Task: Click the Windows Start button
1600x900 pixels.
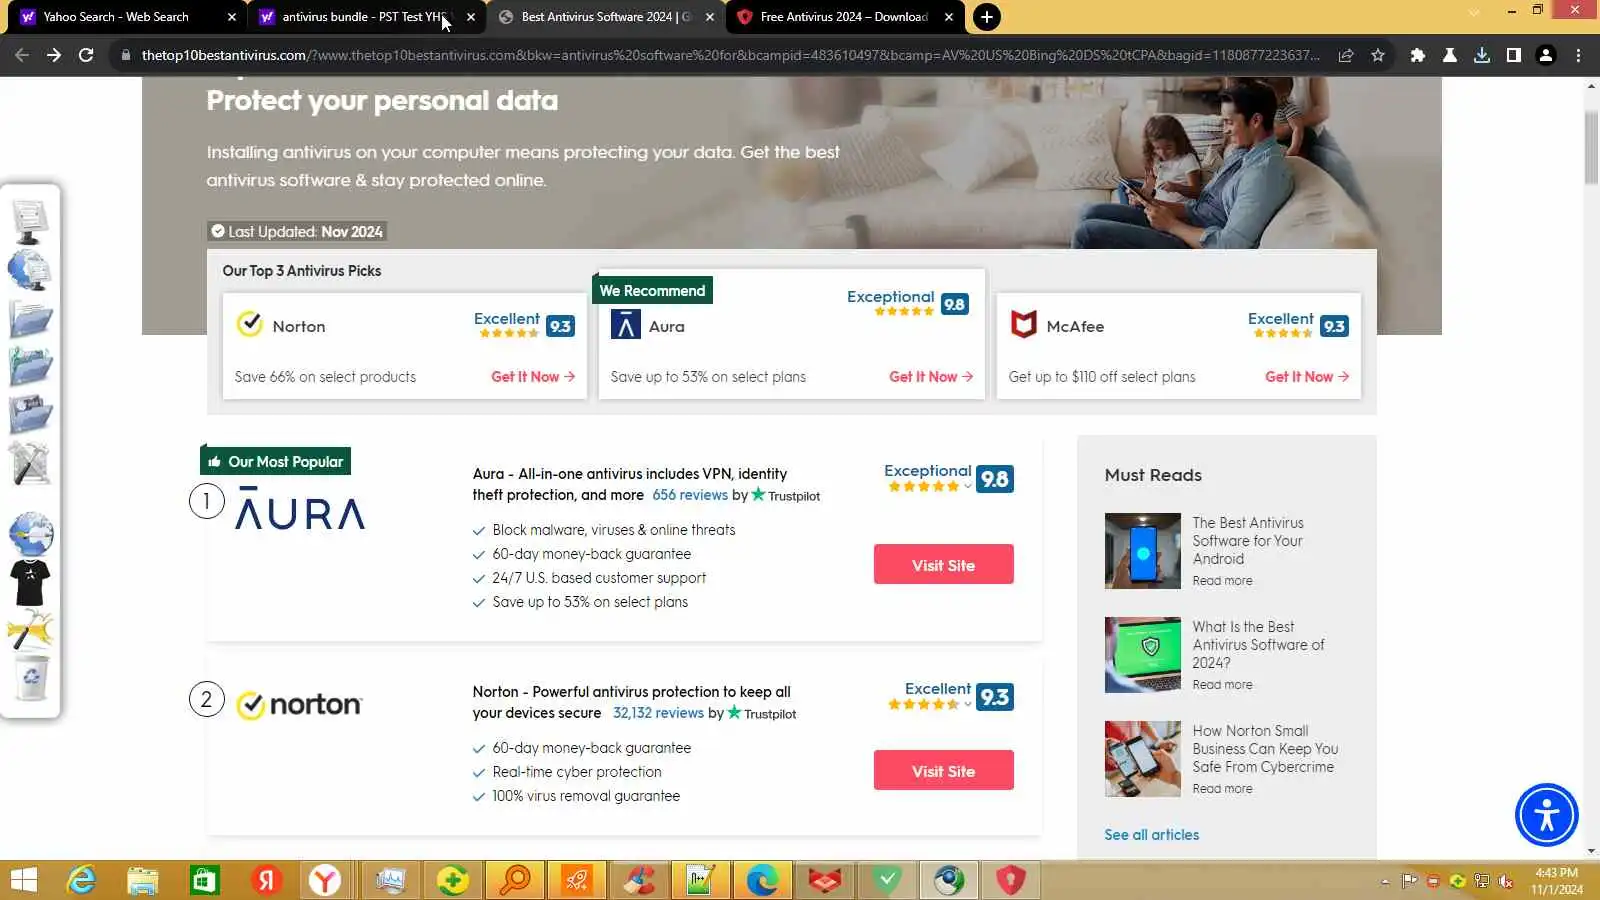Action: (x=23, y=880)
